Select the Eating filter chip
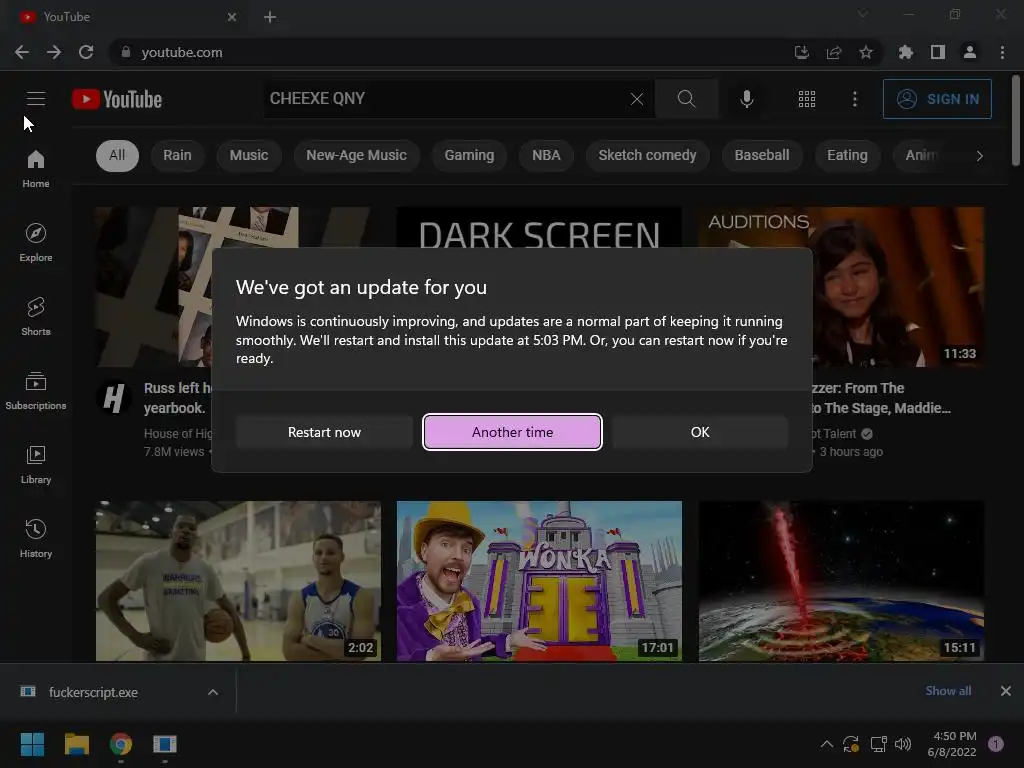The width and height of the screenshot is (1024, 768). click(x=847, y=155)
